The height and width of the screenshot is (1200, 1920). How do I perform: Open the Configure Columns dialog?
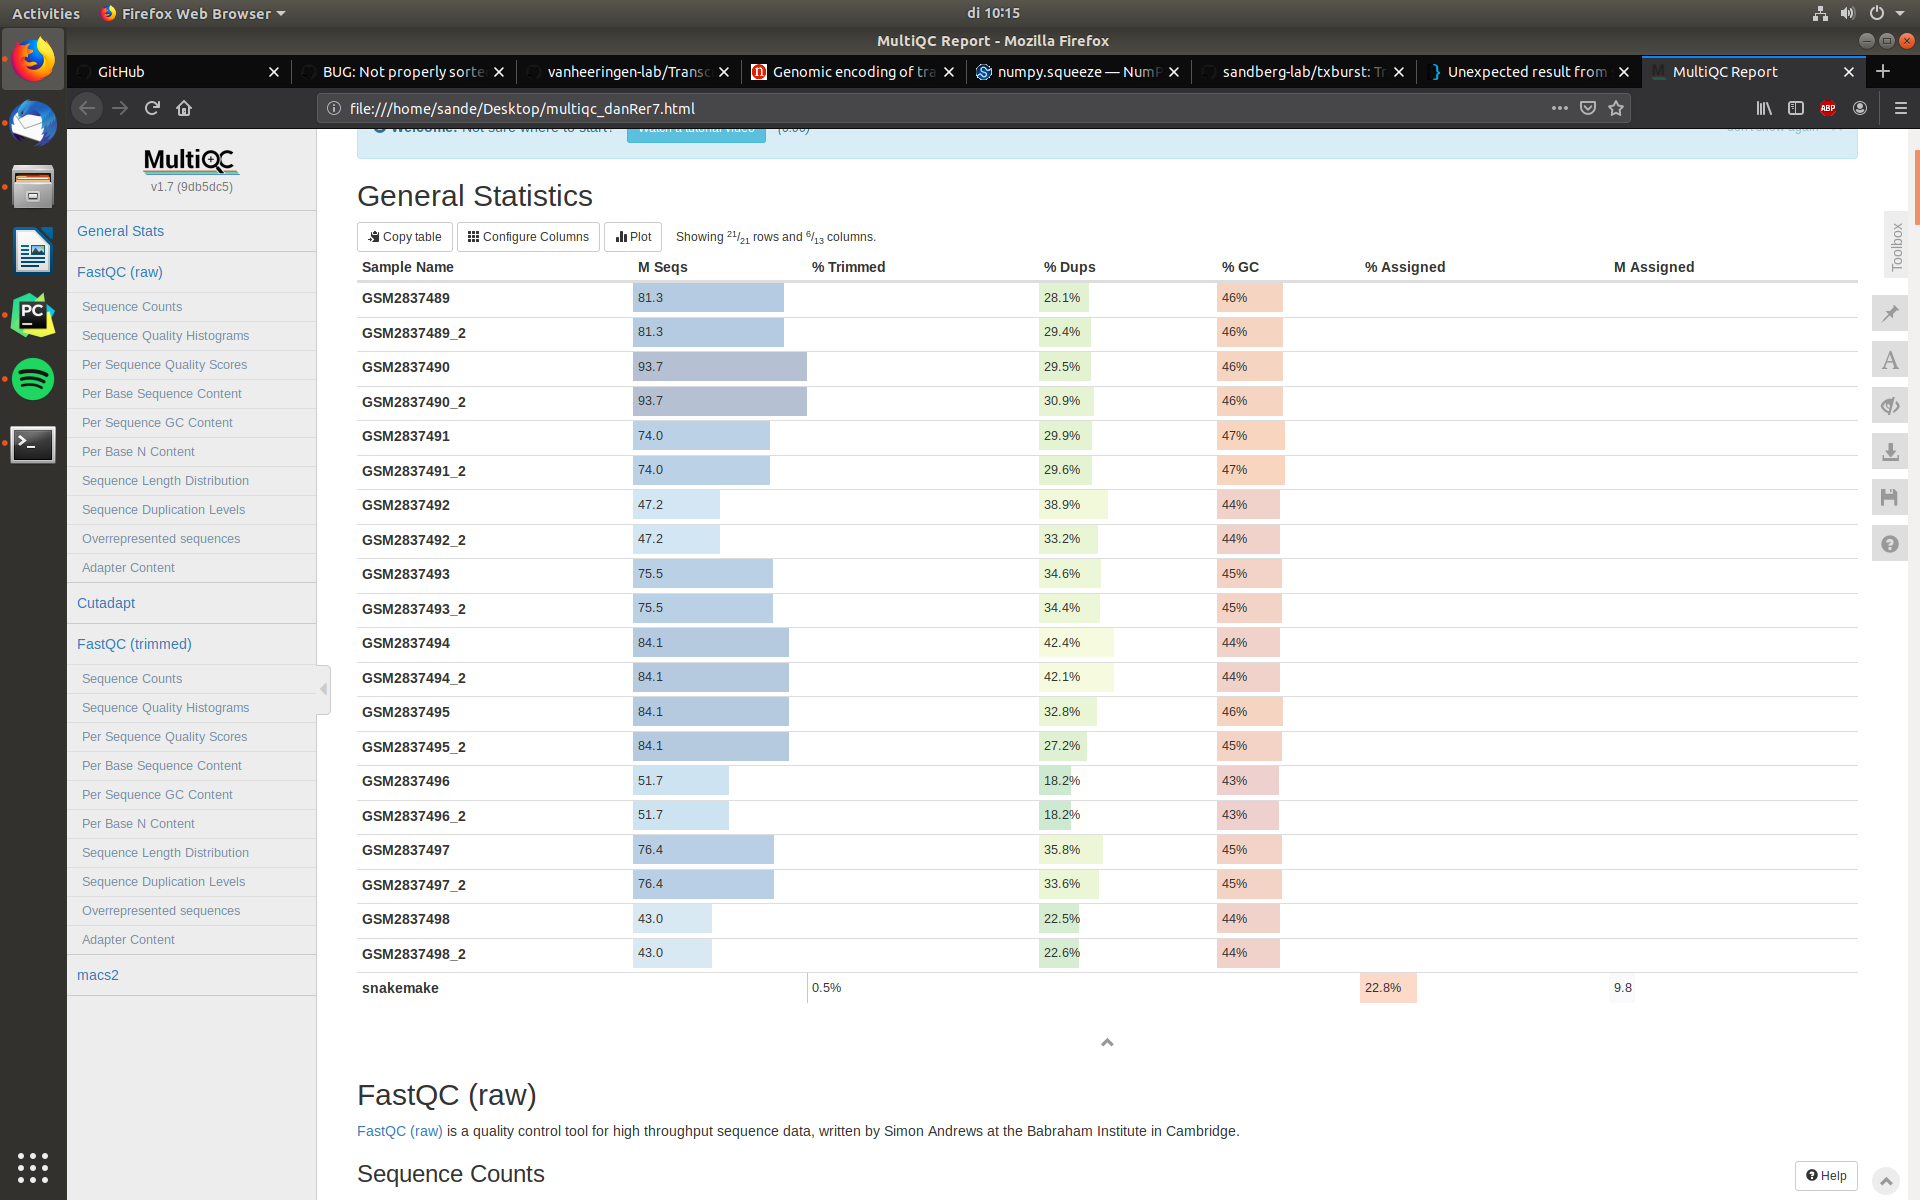528,236
